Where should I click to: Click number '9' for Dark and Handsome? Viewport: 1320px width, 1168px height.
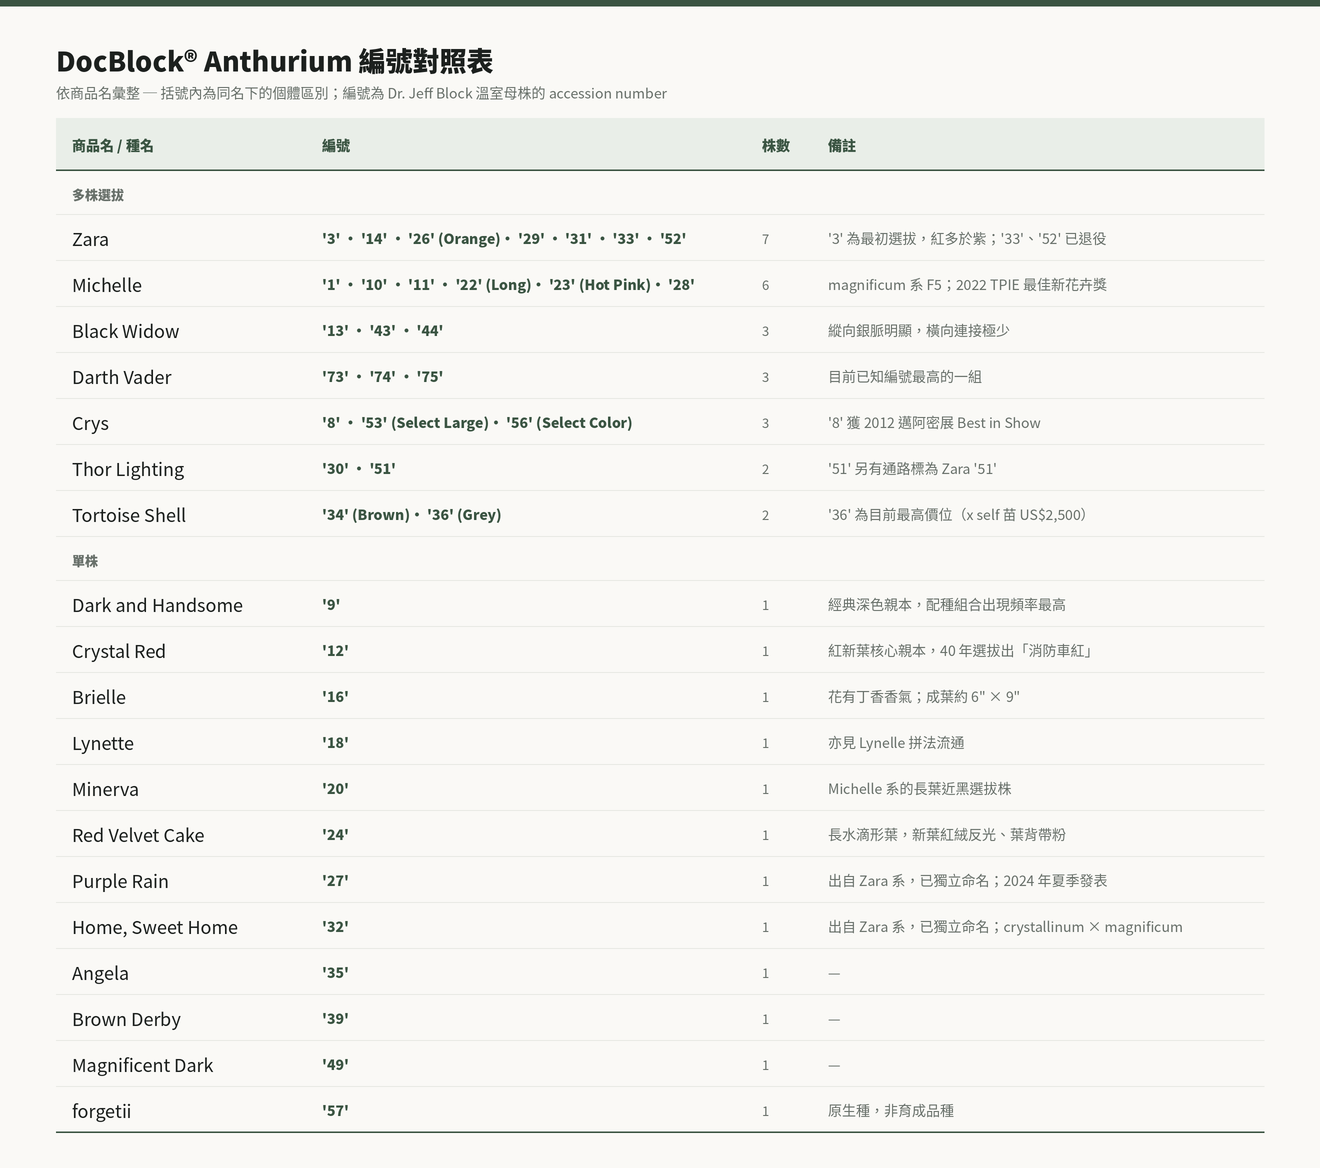[331, 605]
